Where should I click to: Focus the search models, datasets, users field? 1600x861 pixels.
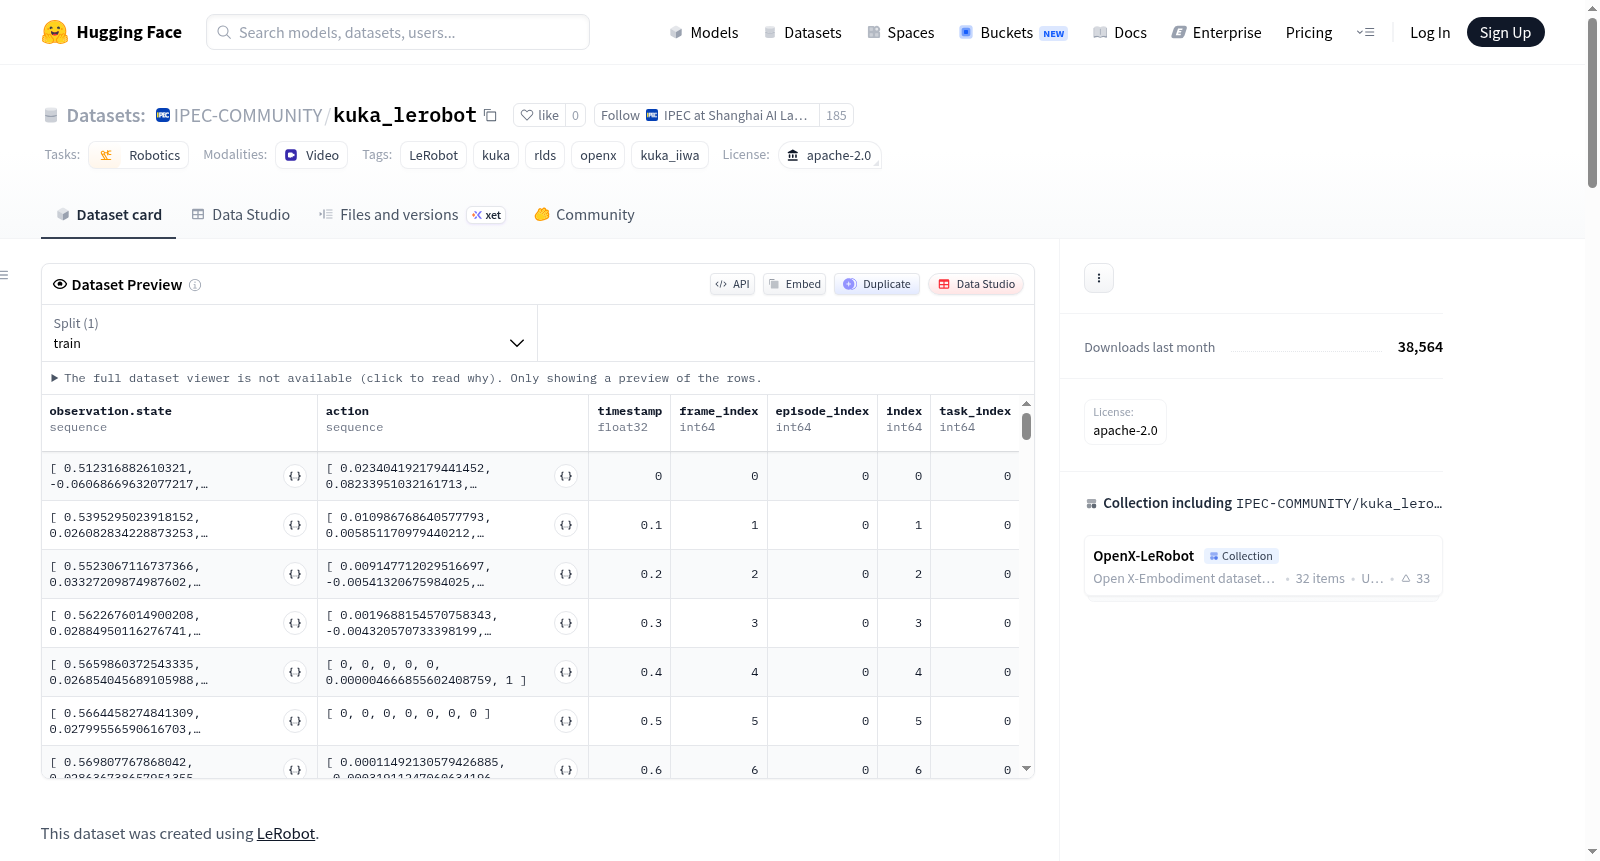click(x=398, y=32)
